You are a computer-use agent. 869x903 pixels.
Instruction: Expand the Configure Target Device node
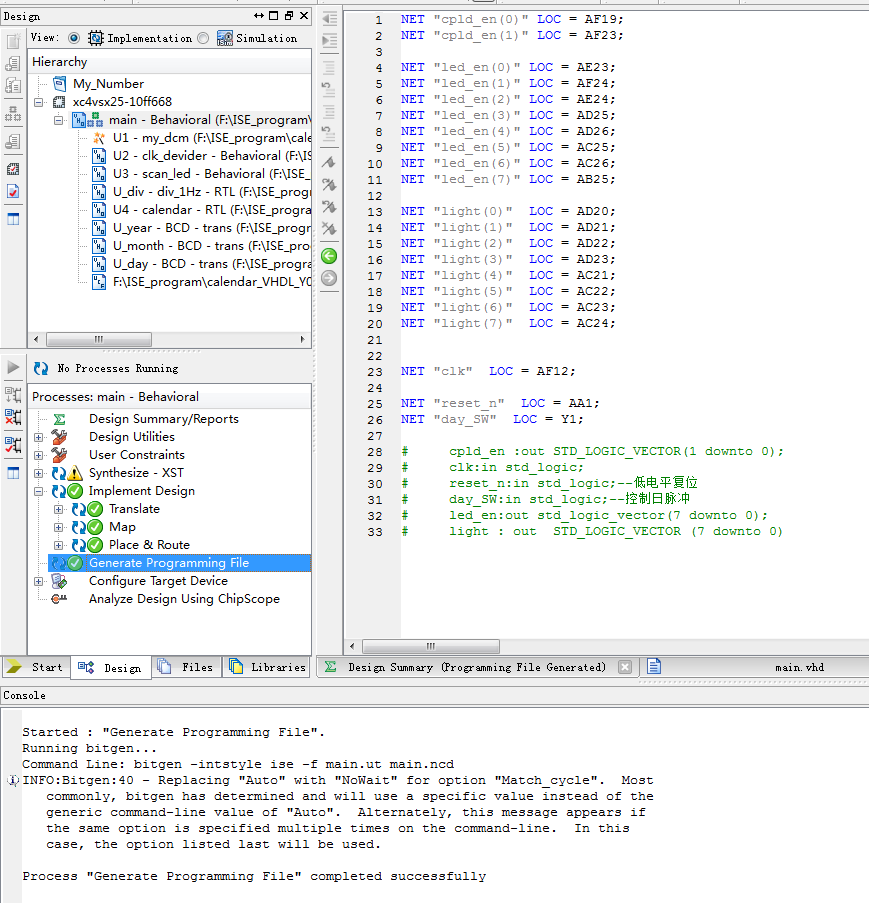[39, 581]
